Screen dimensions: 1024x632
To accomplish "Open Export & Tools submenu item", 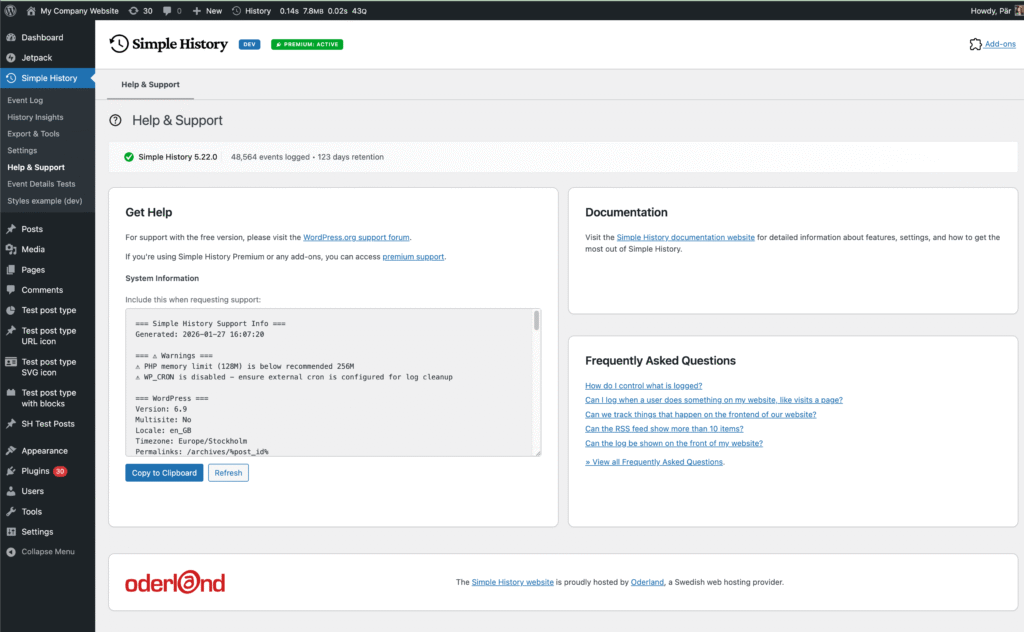I will pos(33,134).
